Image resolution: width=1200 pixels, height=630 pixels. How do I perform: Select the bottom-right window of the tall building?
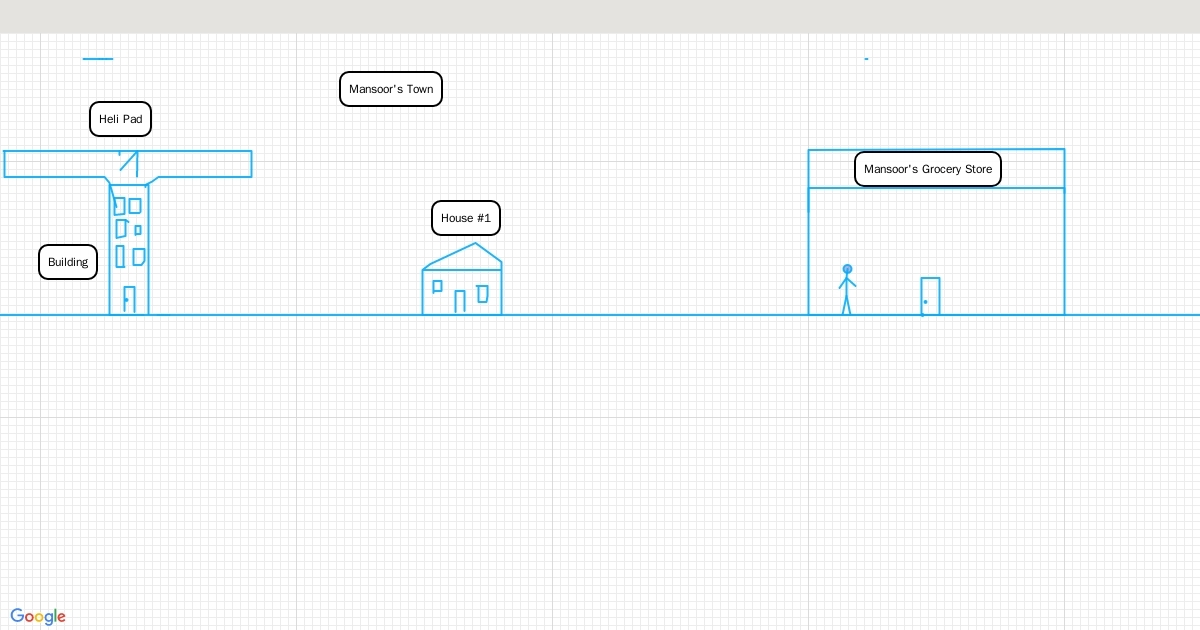[139, 257]
